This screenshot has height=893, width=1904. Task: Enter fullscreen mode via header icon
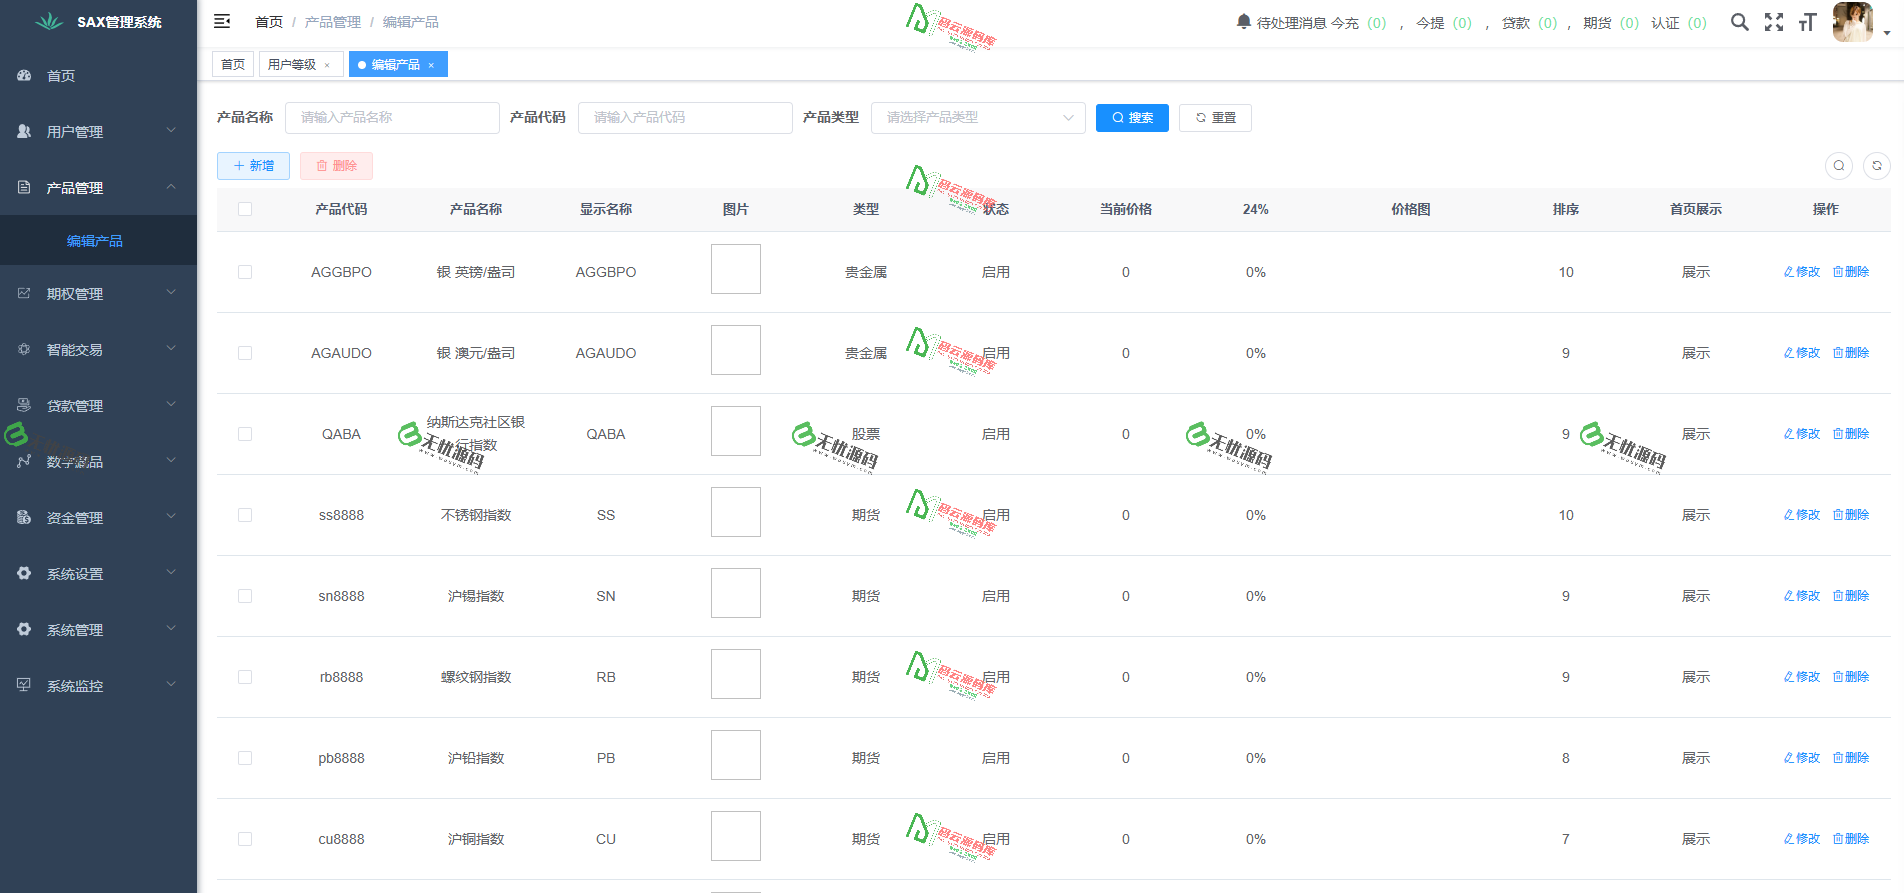(x=1774, y=22)
